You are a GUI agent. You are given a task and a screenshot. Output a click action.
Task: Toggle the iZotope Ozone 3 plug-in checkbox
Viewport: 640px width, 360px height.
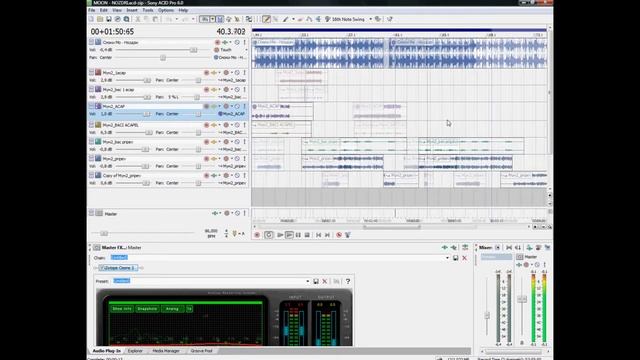[102, 268]
